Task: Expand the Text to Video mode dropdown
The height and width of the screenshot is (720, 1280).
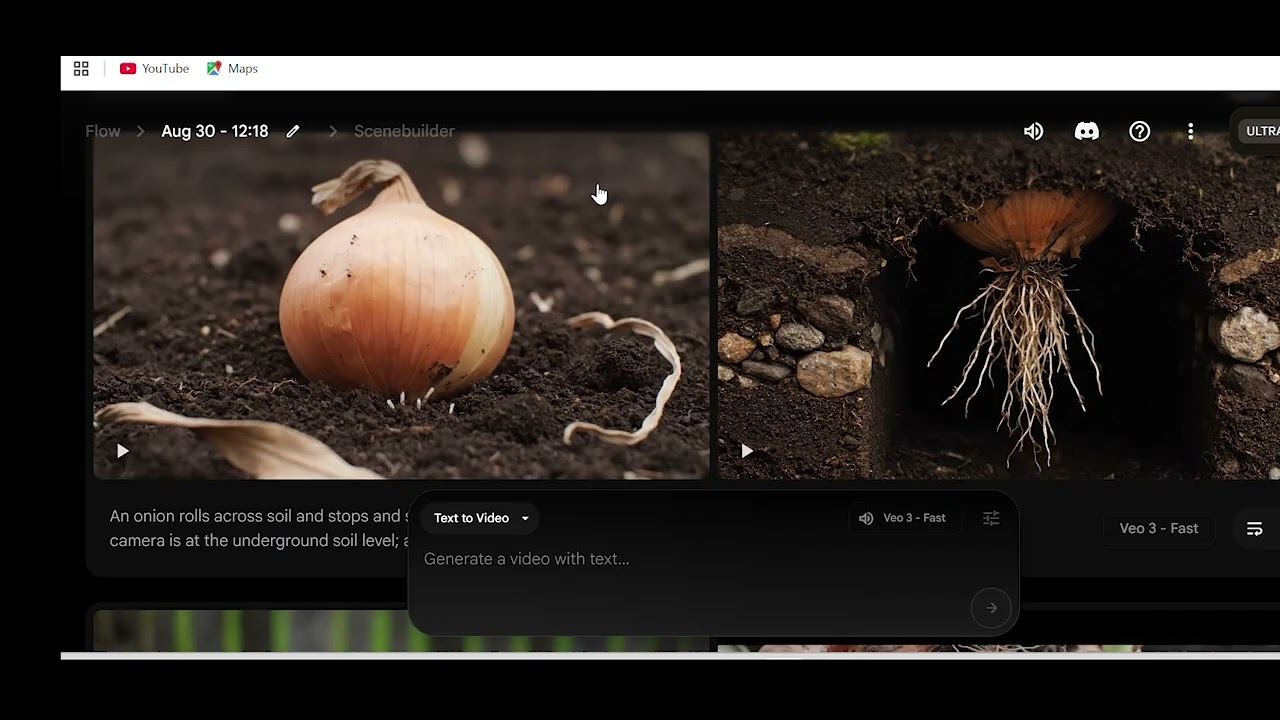Action: (481, 518)
